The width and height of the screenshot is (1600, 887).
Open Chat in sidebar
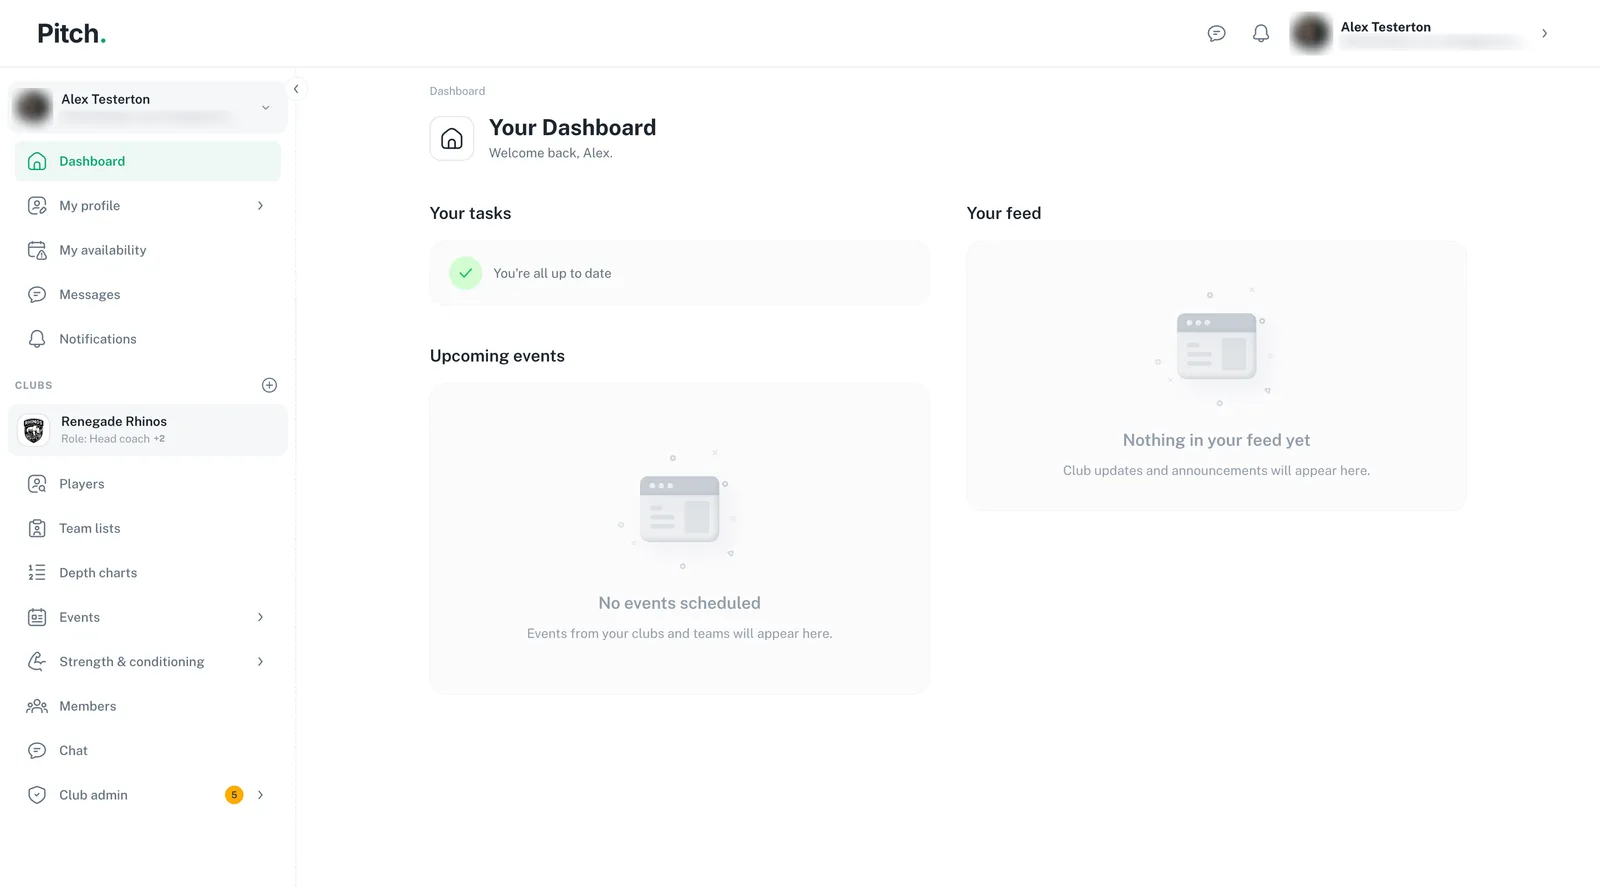point(147,750)
